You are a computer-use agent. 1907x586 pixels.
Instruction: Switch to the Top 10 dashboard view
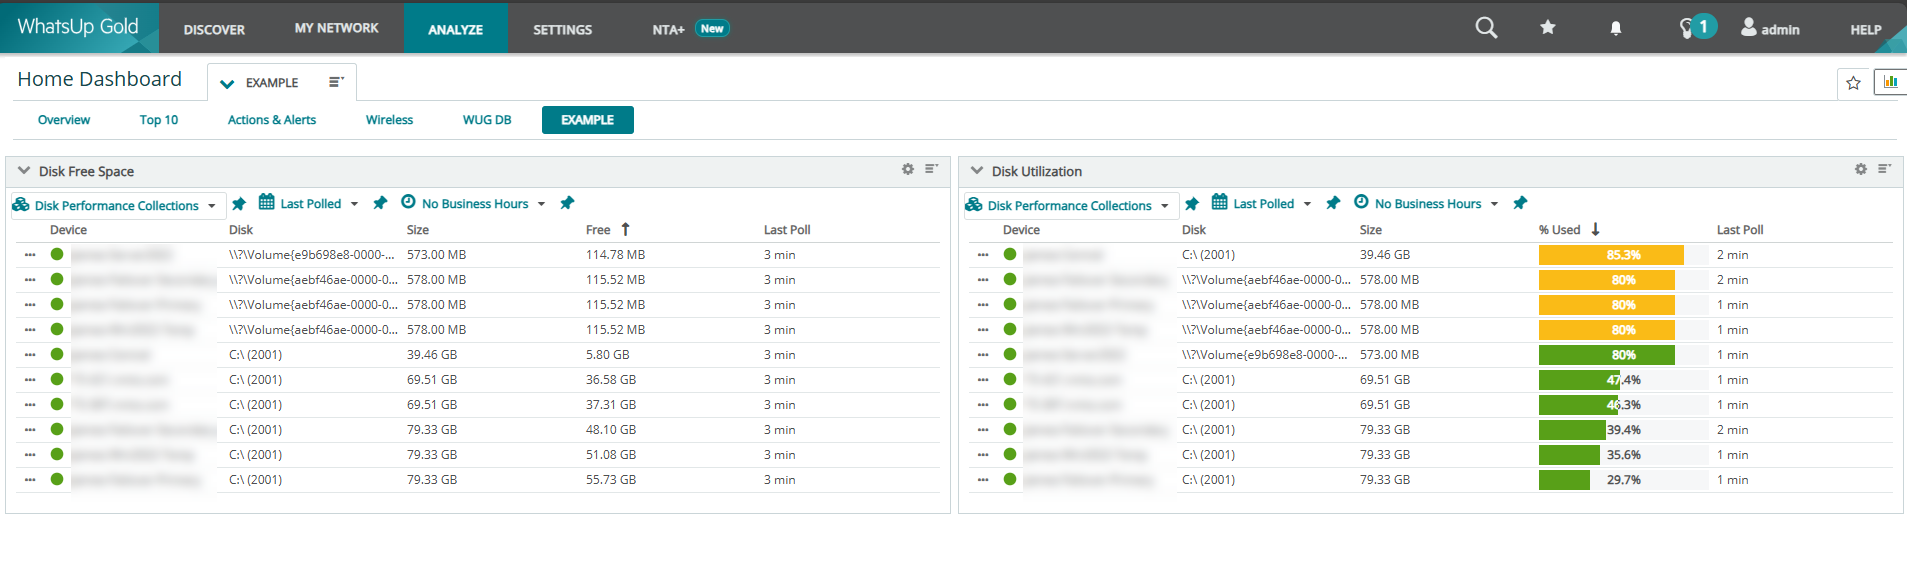point(159,120)
